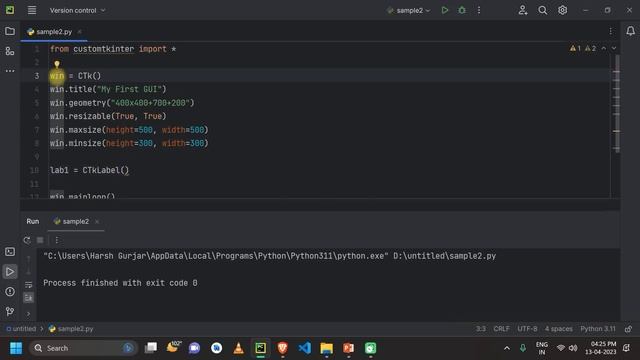Open Run panel more options

[57, 240]
